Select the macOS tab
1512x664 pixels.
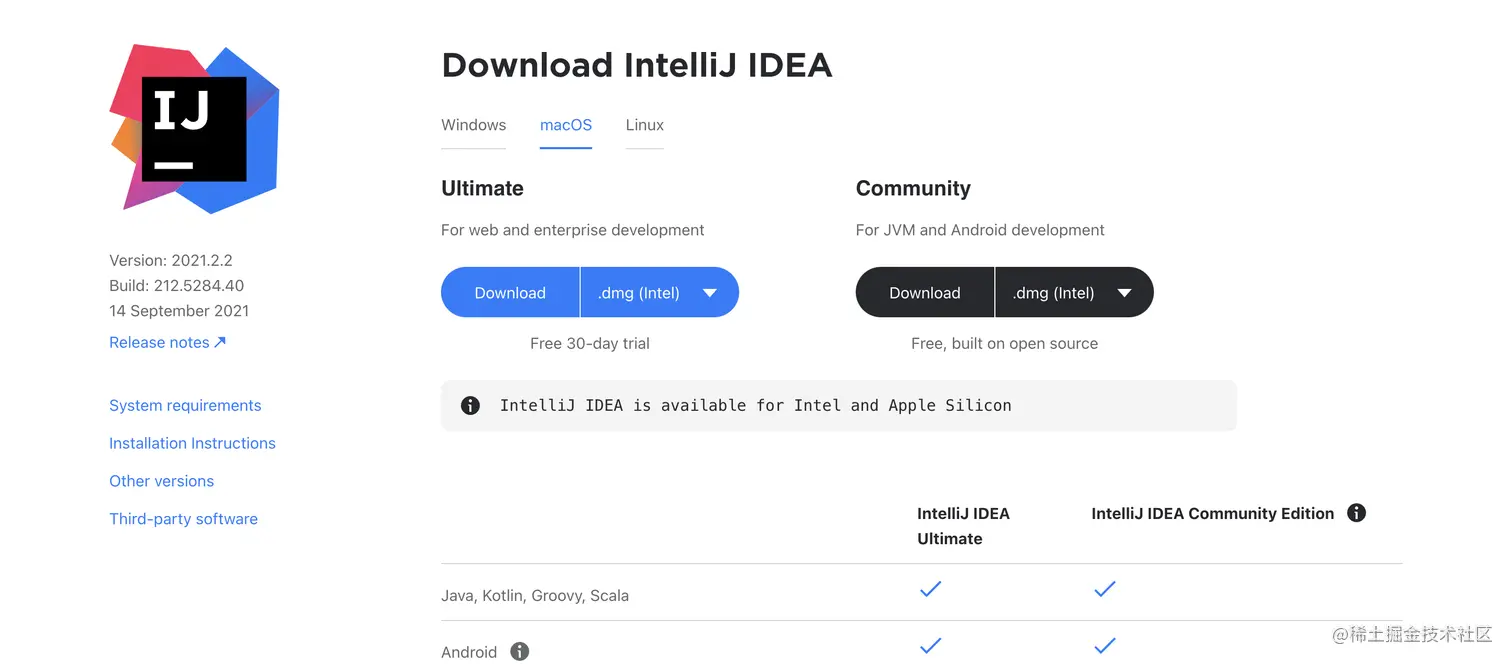point(566,125)
